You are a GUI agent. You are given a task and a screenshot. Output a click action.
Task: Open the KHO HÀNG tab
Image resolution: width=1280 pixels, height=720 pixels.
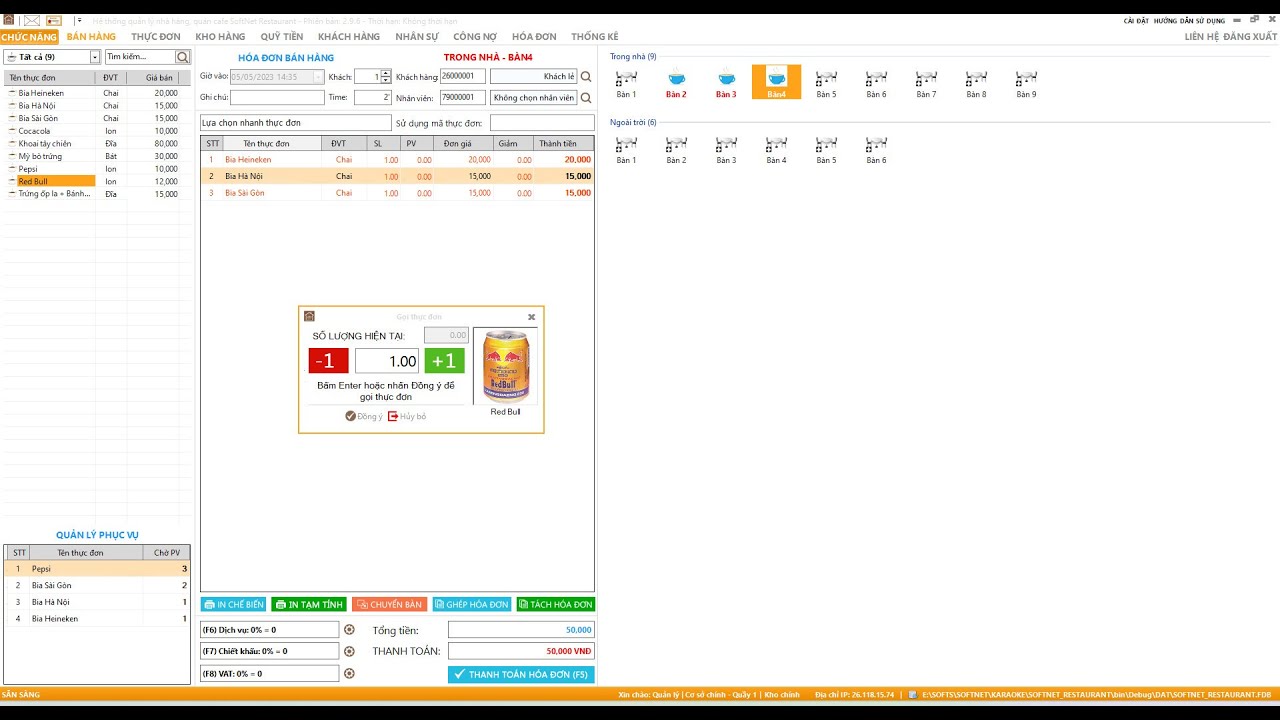pyautogui.click(x=220, y=37)
